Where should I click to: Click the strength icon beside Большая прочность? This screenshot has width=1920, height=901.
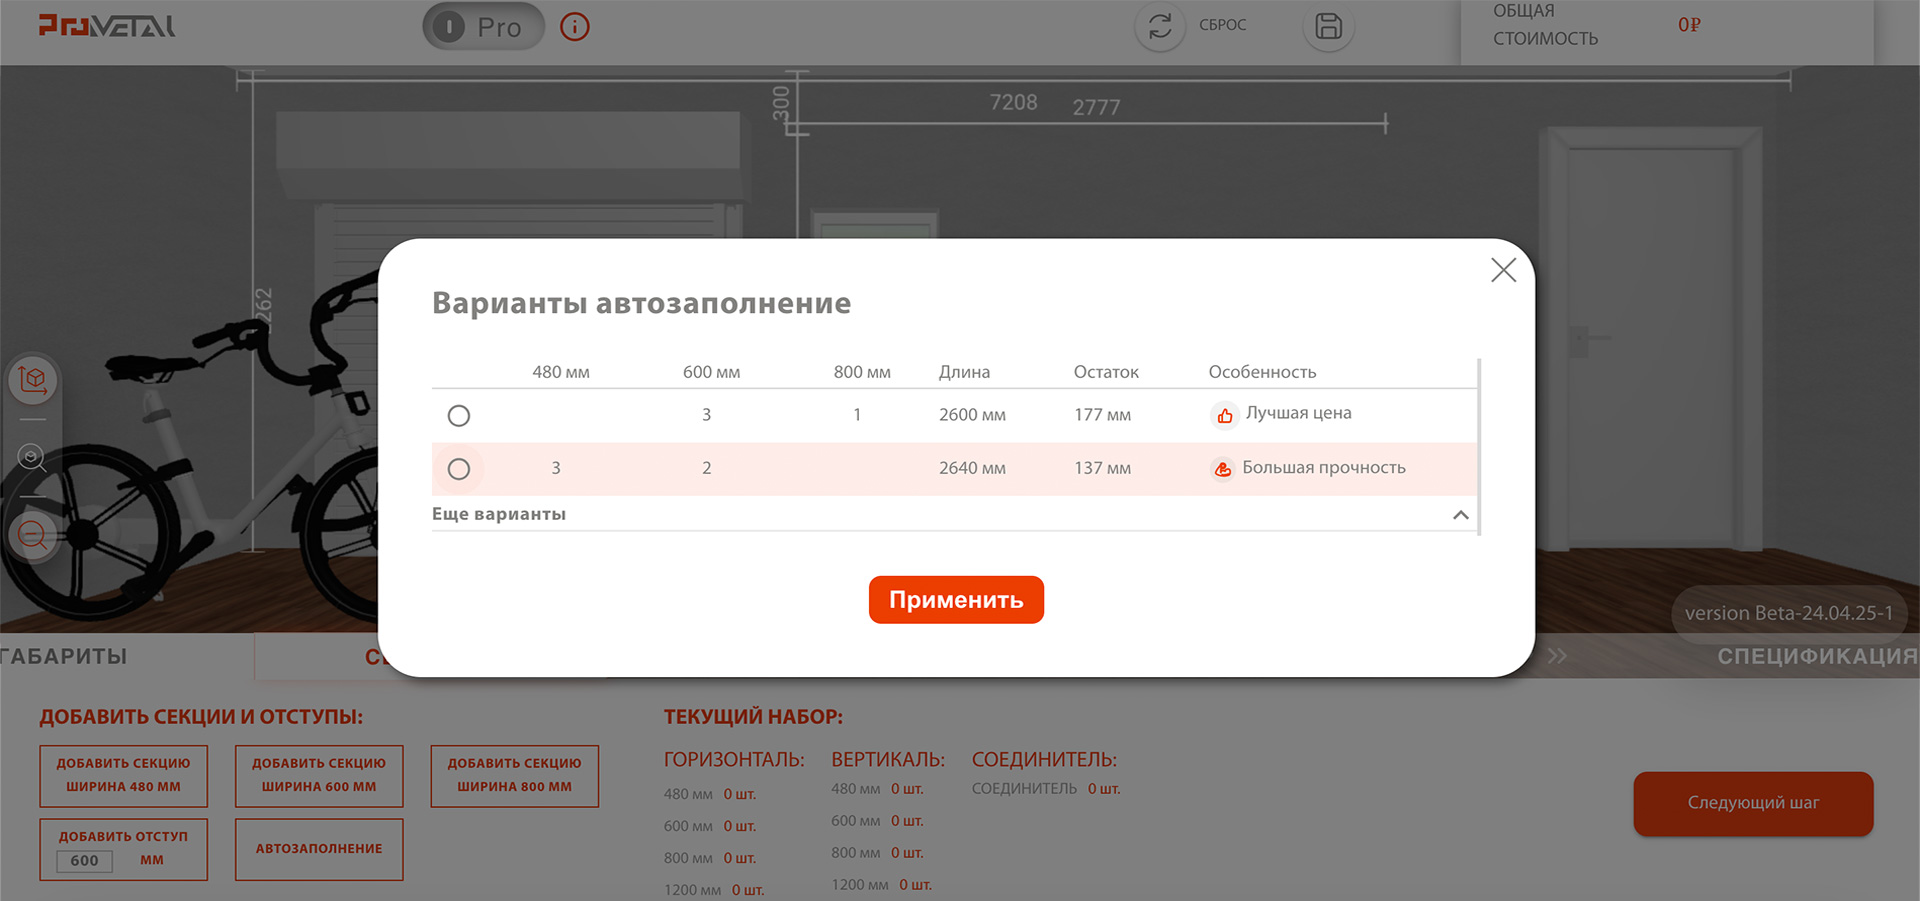(x=1222, y=469)
